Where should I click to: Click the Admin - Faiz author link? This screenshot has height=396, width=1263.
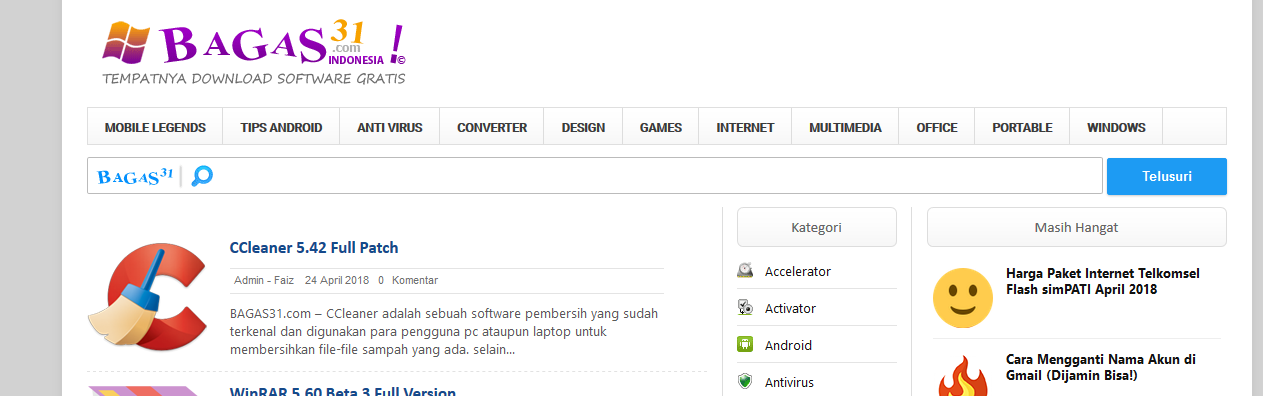[x=264, y=280]
